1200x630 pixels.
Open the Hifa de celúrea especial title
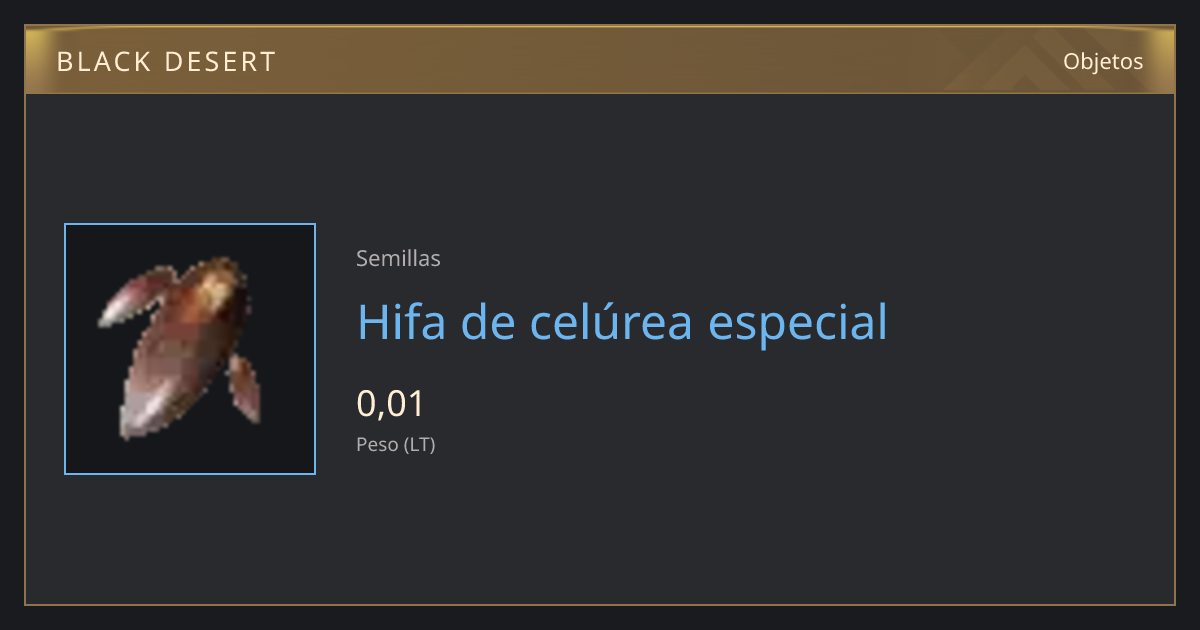622,322
